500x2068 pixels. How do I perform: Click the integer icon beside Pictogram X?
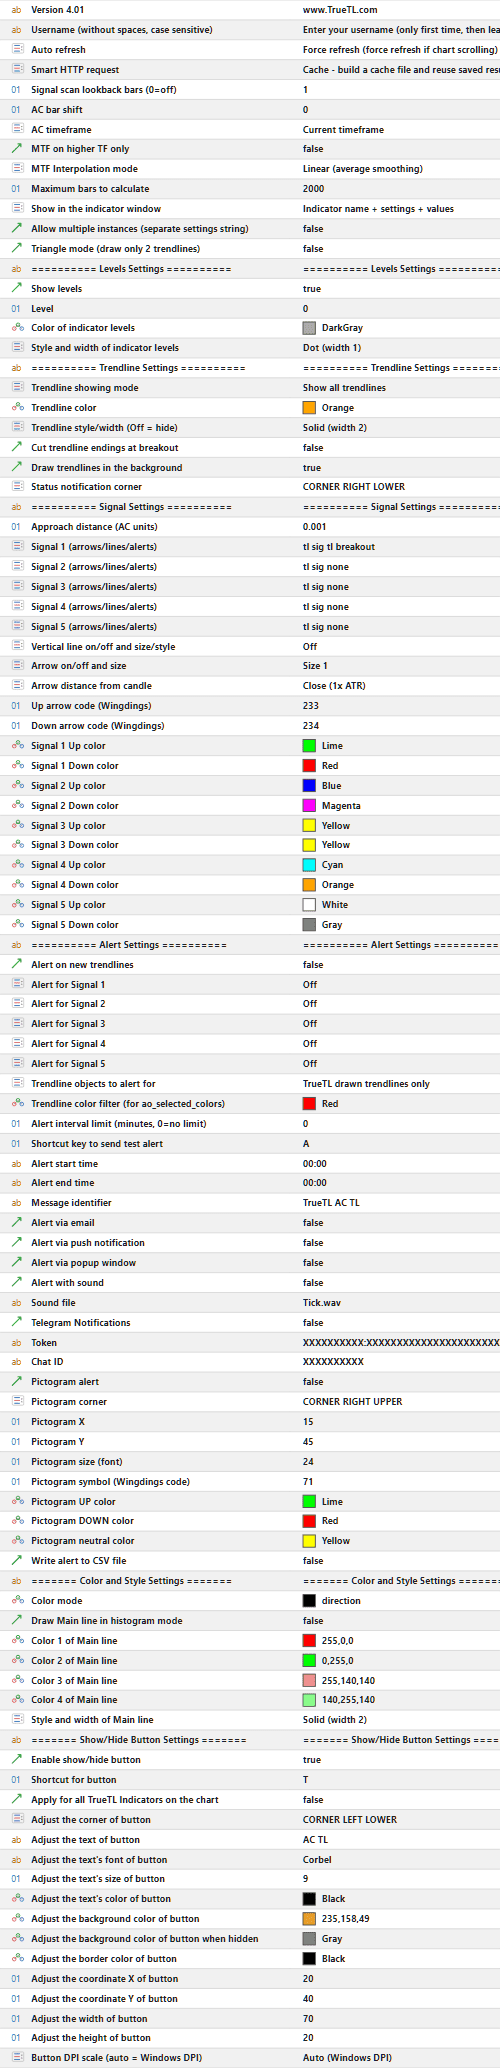coord(16,1422)
